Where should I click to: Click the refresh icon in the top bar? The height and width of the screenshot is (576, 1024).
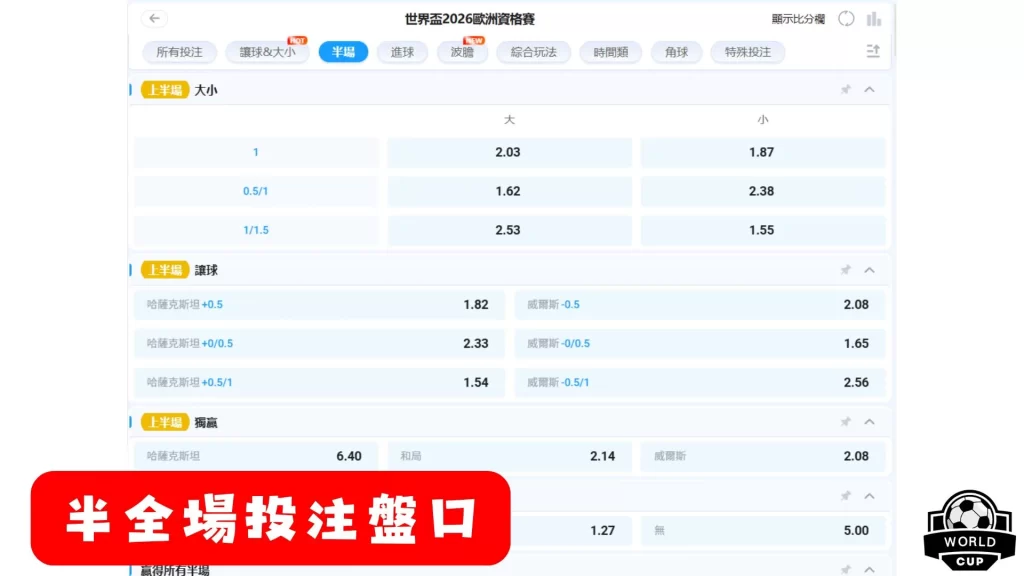point(845,18)
